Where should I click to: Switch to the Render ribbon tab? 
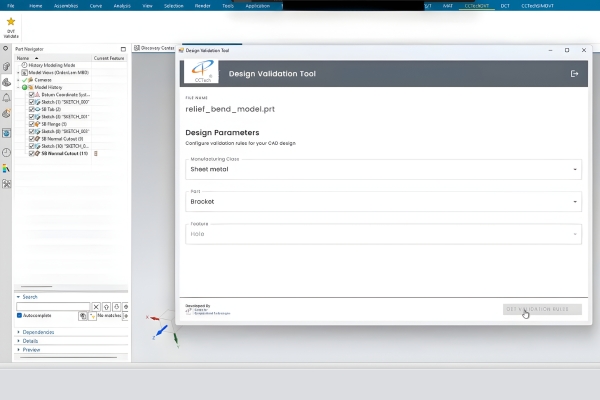tap(202, 6)
